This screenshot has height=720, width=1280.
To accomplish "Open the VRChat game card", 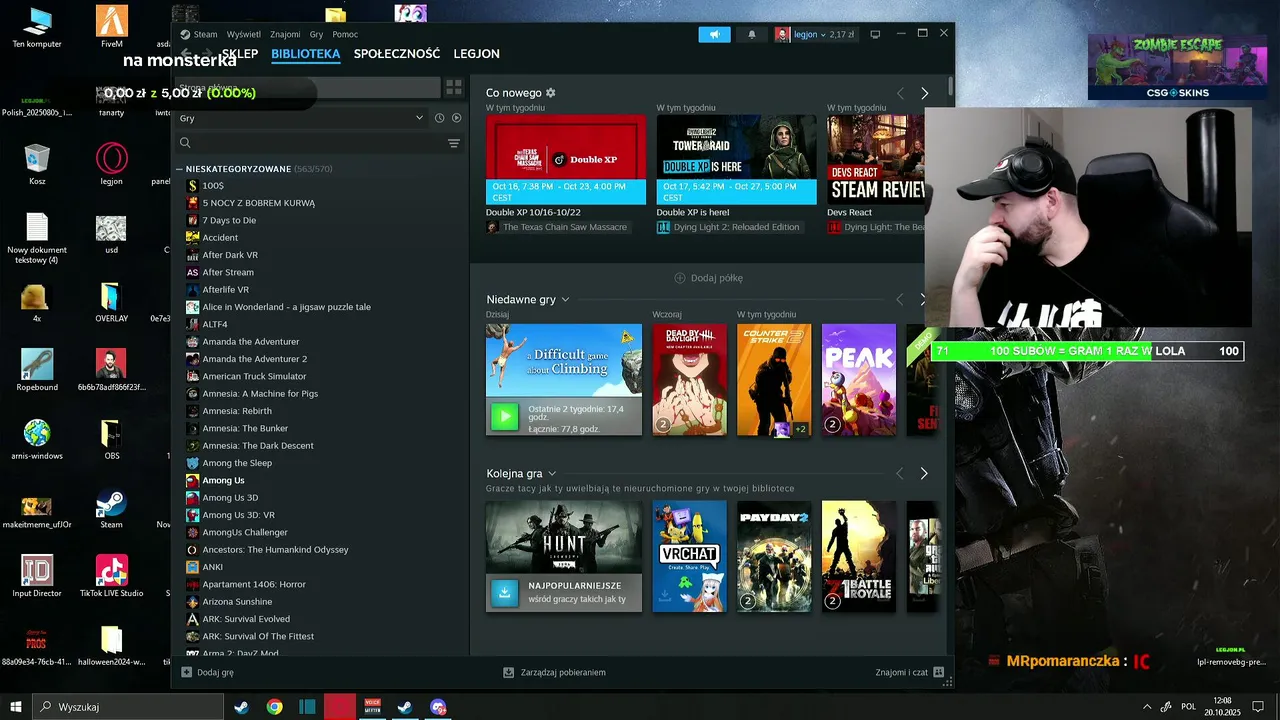I will pos(690,556).
